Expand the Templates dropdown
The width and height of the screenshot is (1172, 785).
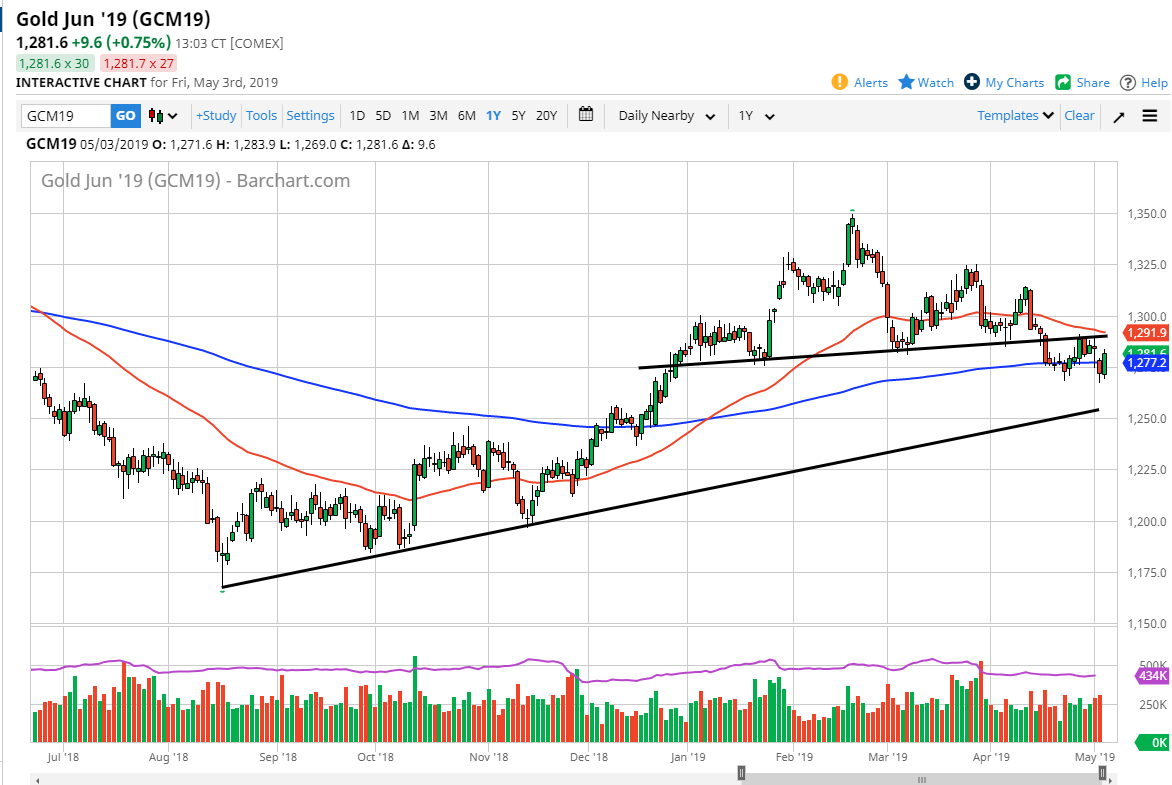(x=1016, y=116)
